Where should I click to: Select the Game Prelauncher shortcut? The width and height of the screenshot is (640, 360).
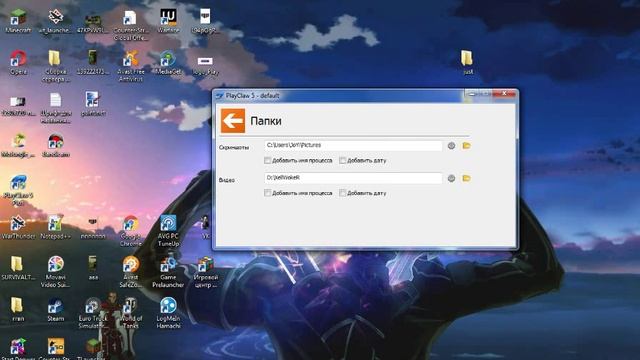point(168,272)
